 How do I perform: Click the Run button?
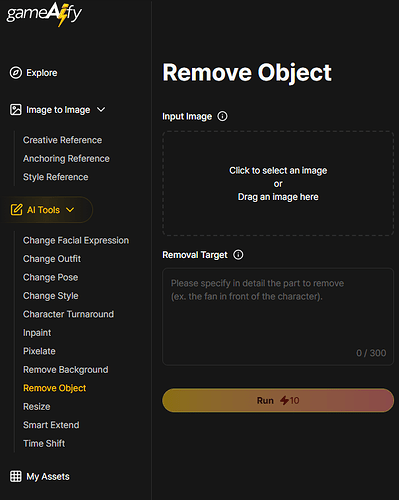click(x=278, y=400)
